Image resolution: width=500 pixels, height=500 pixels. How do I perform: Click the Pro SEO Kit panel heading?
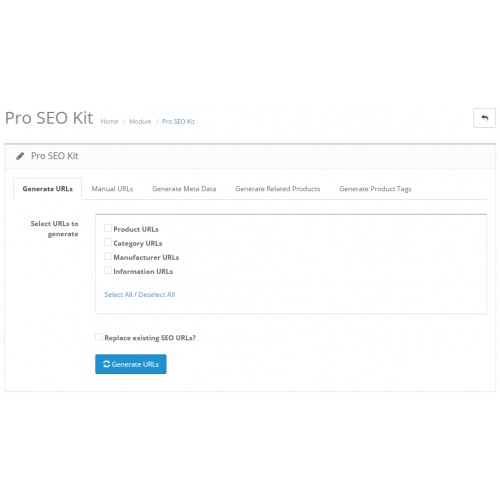click(x=55, y=156)
